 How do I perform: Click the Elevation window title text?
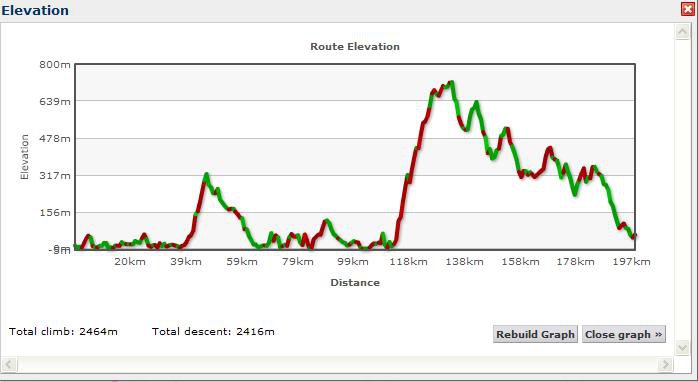pos(35,10)
